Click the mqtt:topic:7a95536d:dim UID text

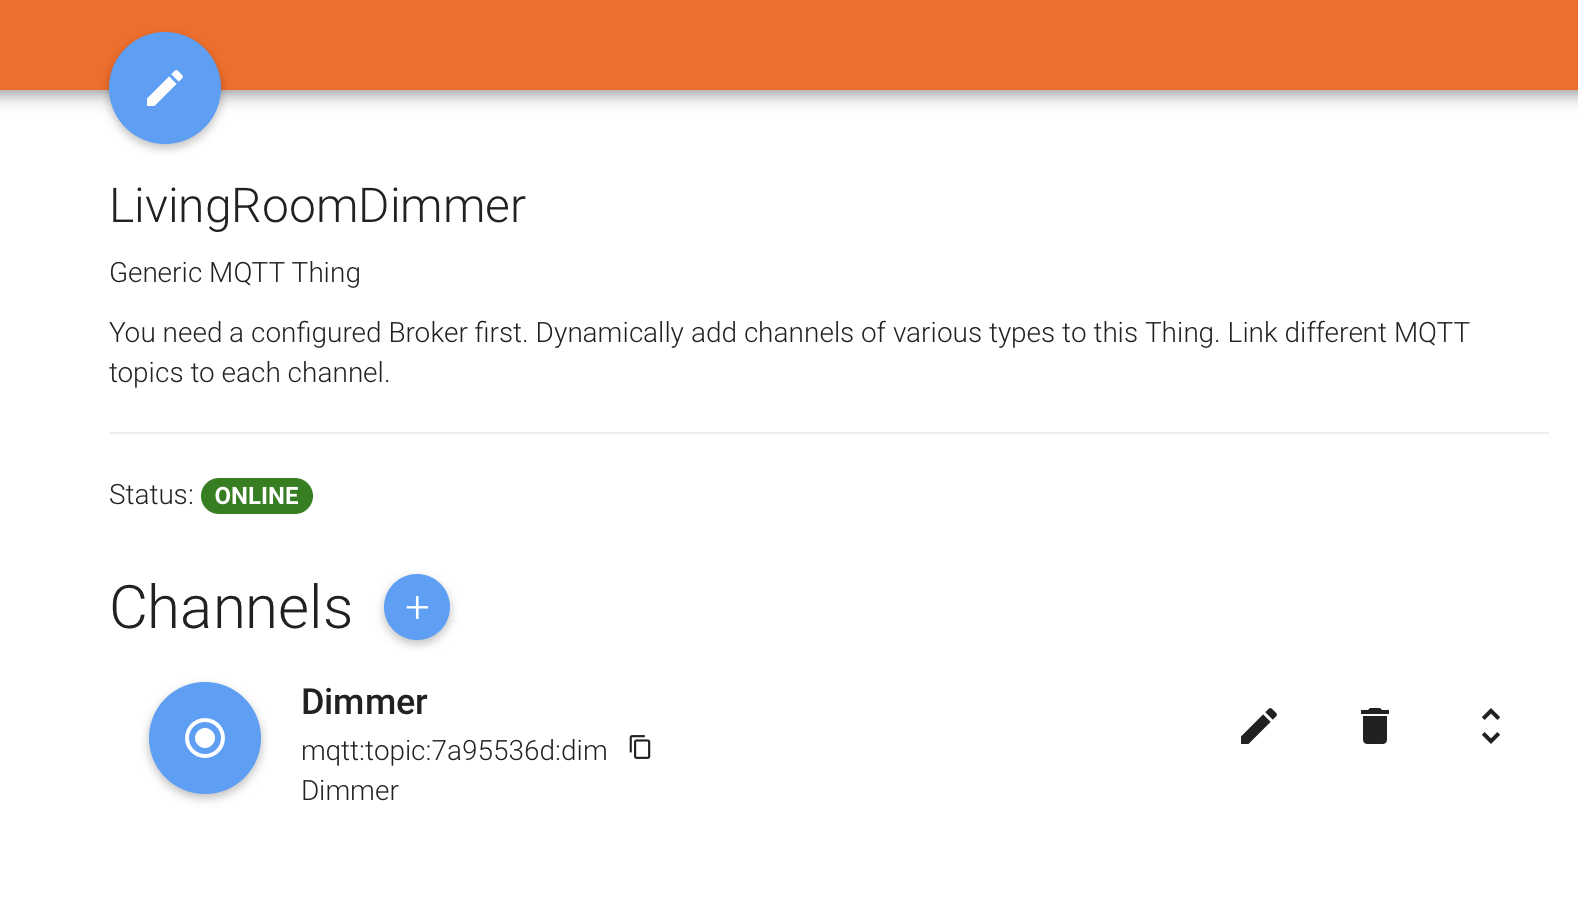454,750
